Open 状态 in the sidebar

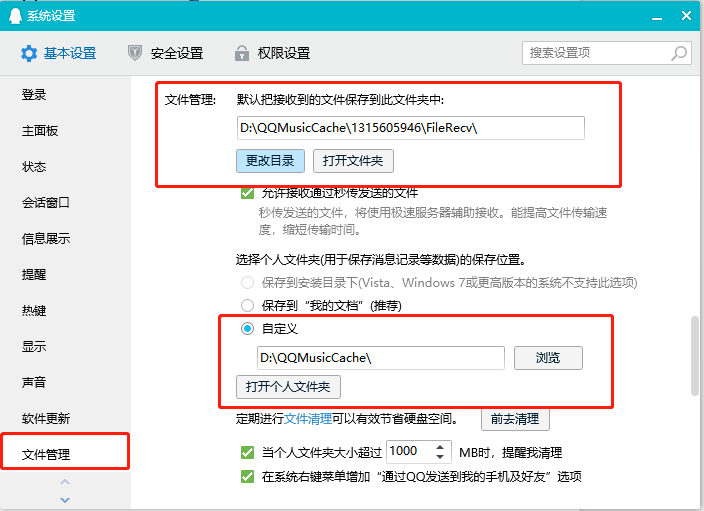tap(34, 167)
